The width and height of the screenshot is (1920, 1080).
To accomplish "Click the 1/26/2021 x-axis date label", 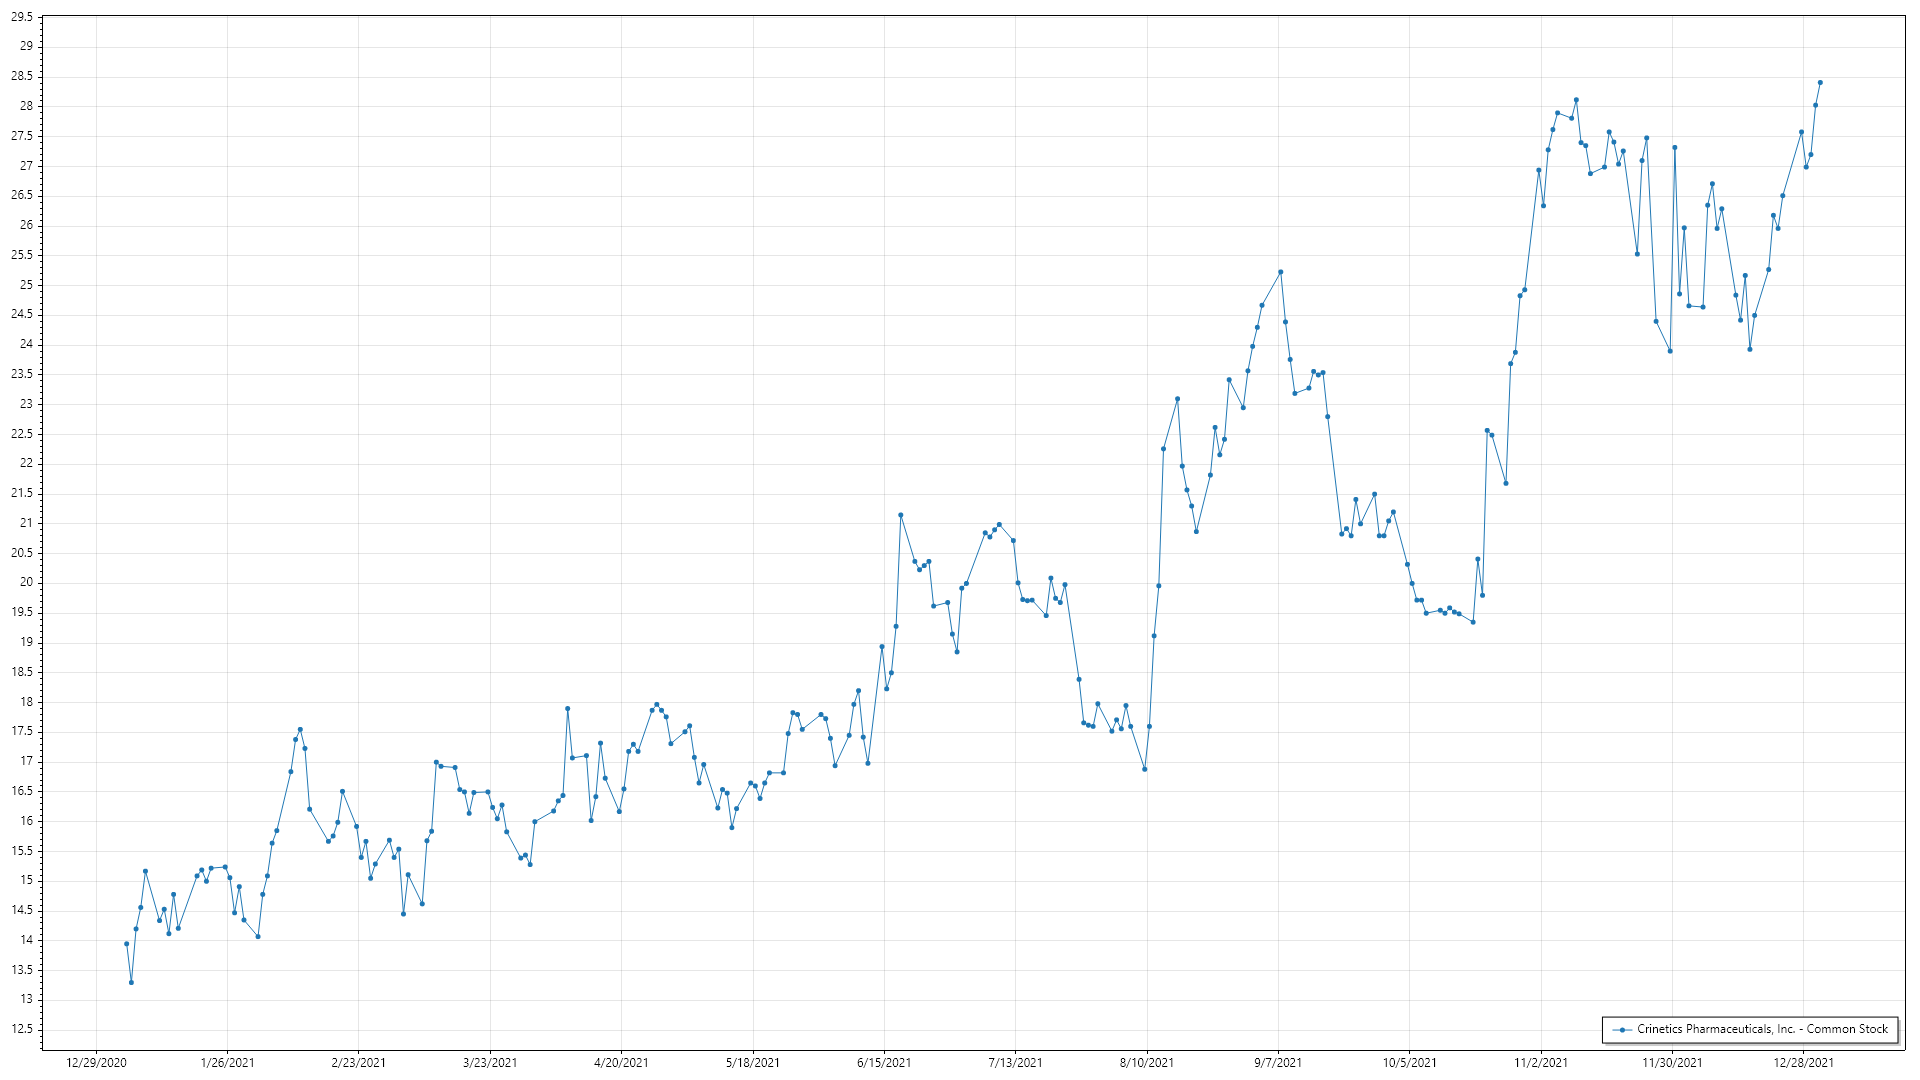I will [x=227, y=1063].
